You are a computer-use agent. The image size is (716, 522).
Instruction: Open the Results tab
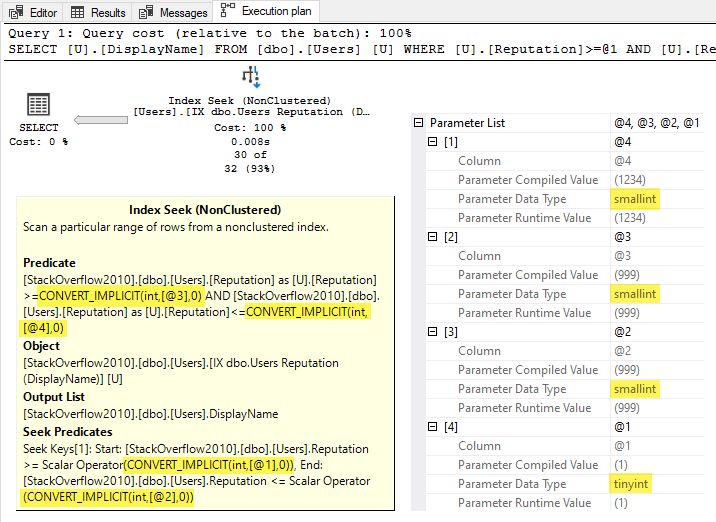coord(98,12)
